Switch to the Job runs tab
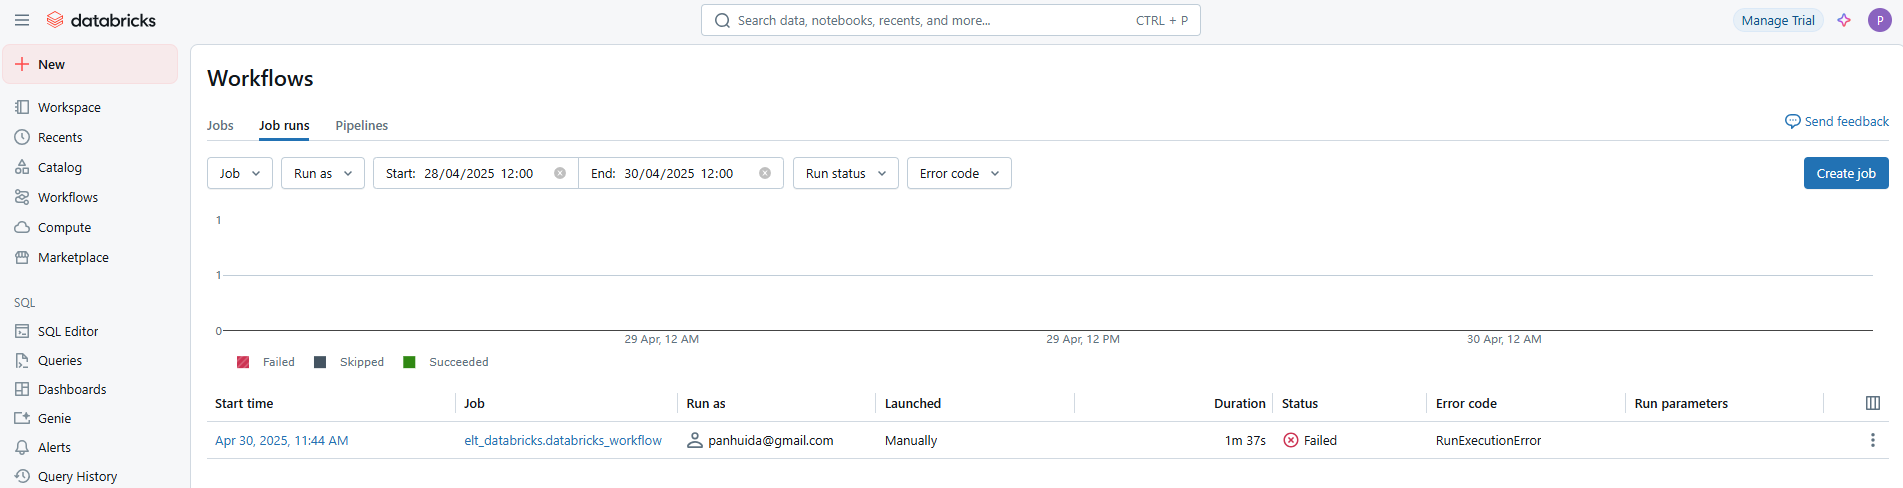Screen dimensions: 1903x488 [284, 125]
